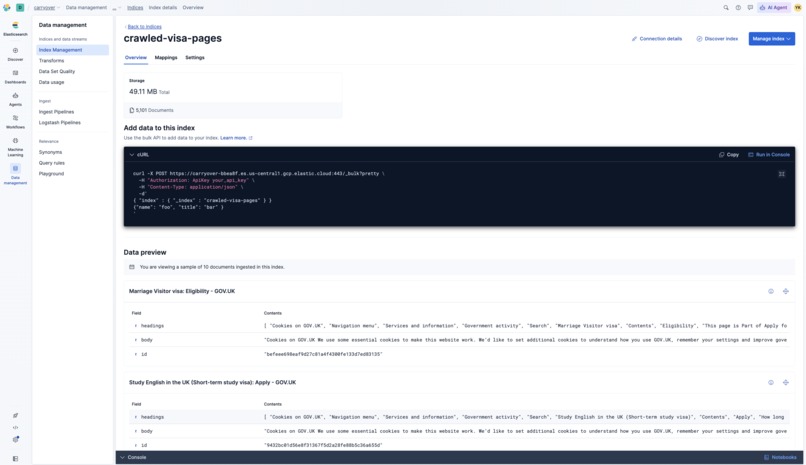Click the crawled-visa-pages index title
Screen dimensions: 806x465
(173, 39)
